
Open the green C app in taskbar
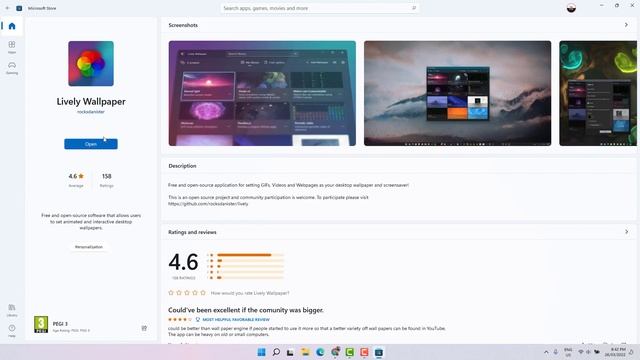click(x=350, y=352)
